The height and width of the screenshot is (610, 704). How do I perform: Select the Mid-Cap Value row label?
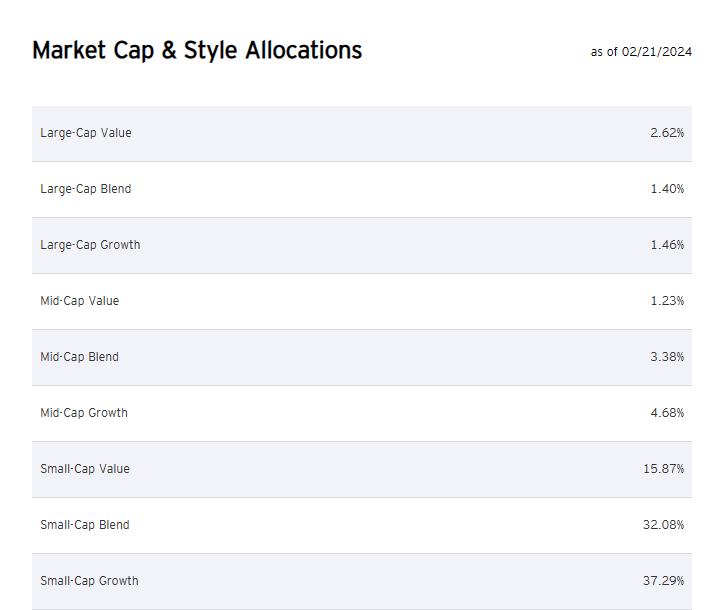point(80,301)
